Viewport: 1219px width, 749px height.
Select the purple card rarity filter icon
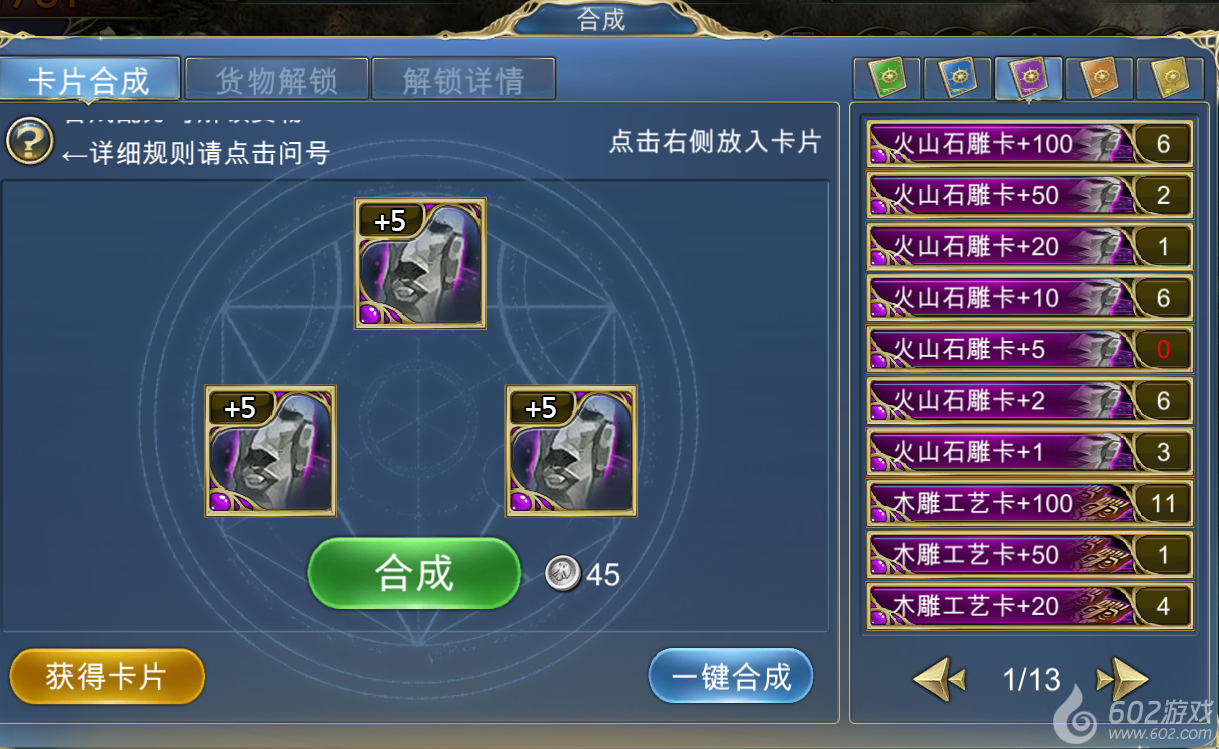point(1029,78)
